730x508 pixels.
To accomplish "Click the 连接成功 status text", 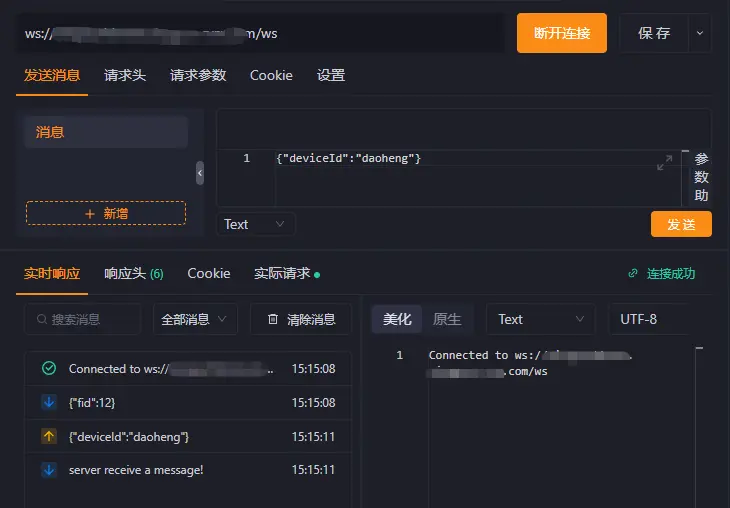I will [671, 273].
